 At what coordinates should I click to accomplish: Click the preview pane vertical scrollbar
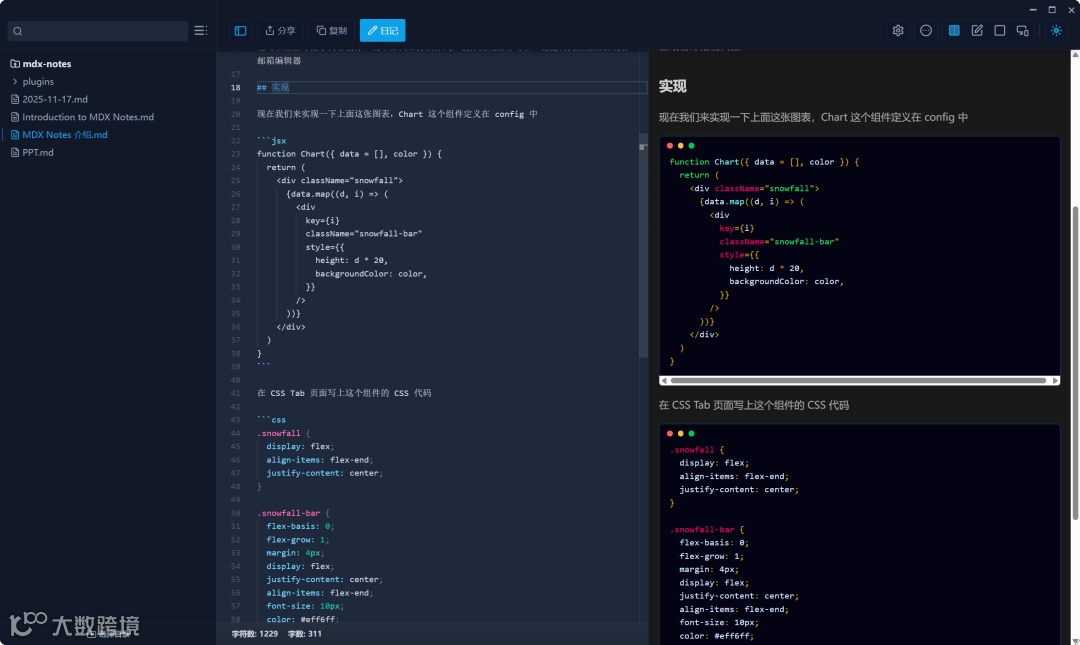(x=1075, y=363)
